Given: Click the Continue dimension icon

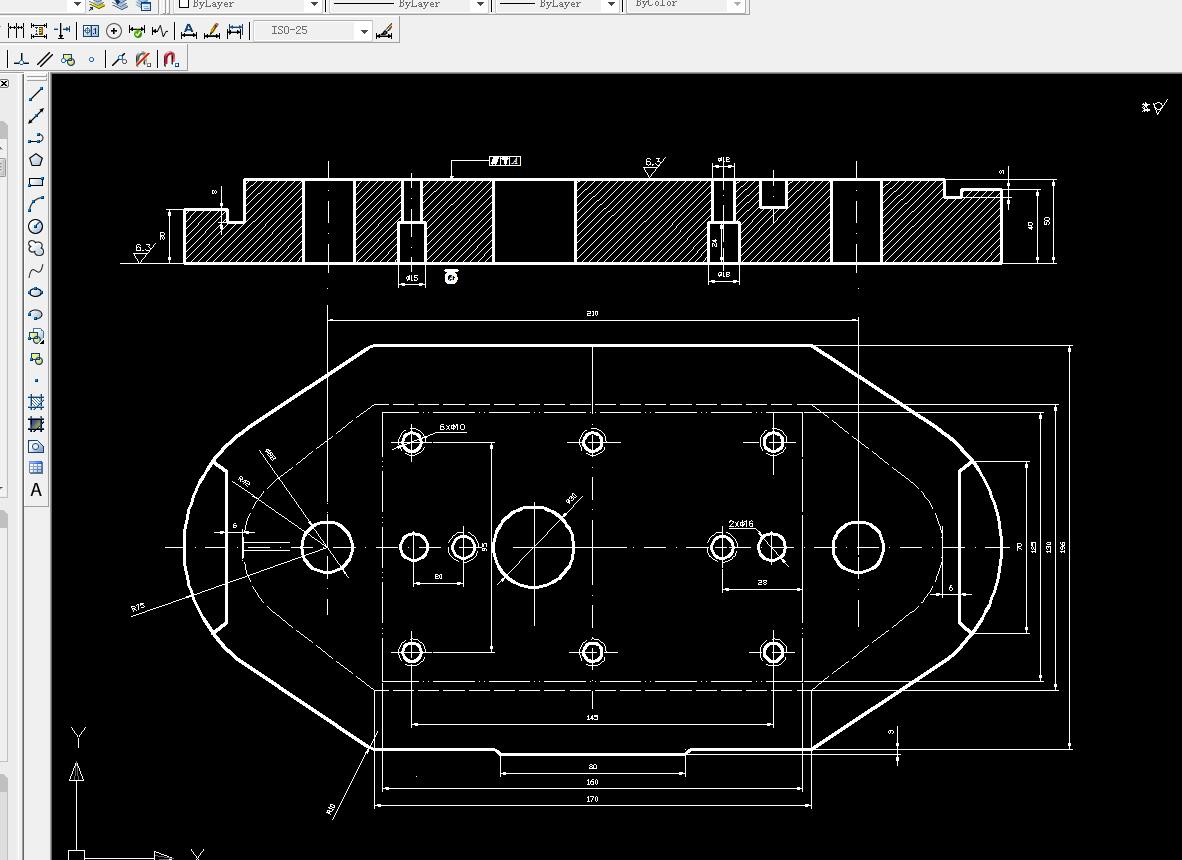Looking at the screenshot, I should click(x=16, y=31).
